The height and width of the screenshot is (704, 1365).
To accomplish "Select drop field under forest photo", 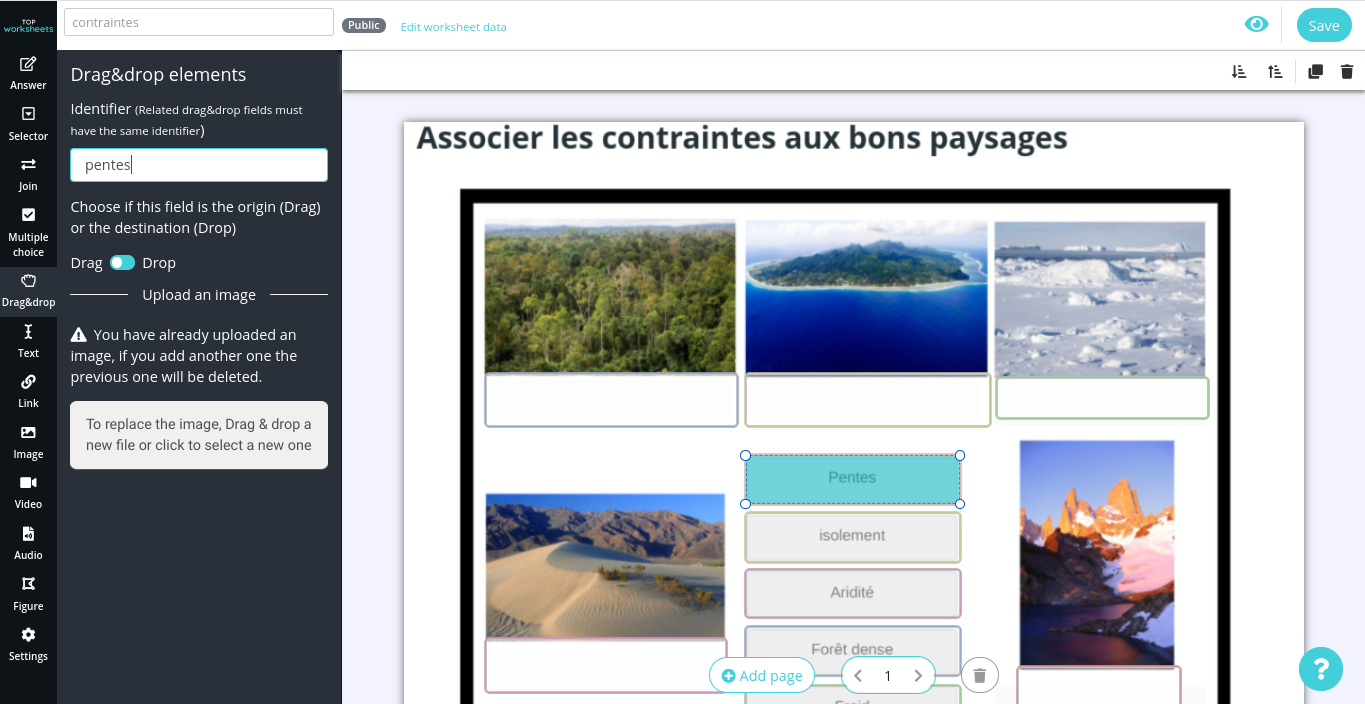I will click(x=611, y=400).
